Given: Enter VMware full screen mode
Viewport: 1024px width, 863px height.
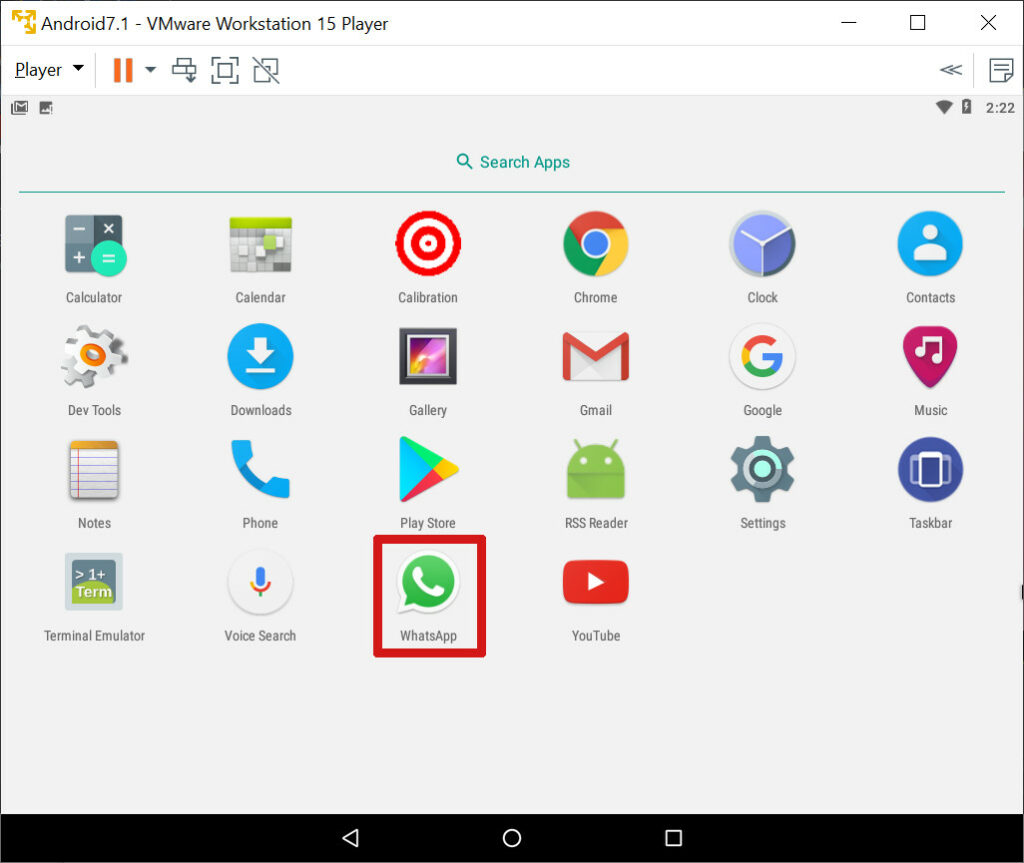Looking at the screenshot, I should pyautogui.click(x=225, y=70).
